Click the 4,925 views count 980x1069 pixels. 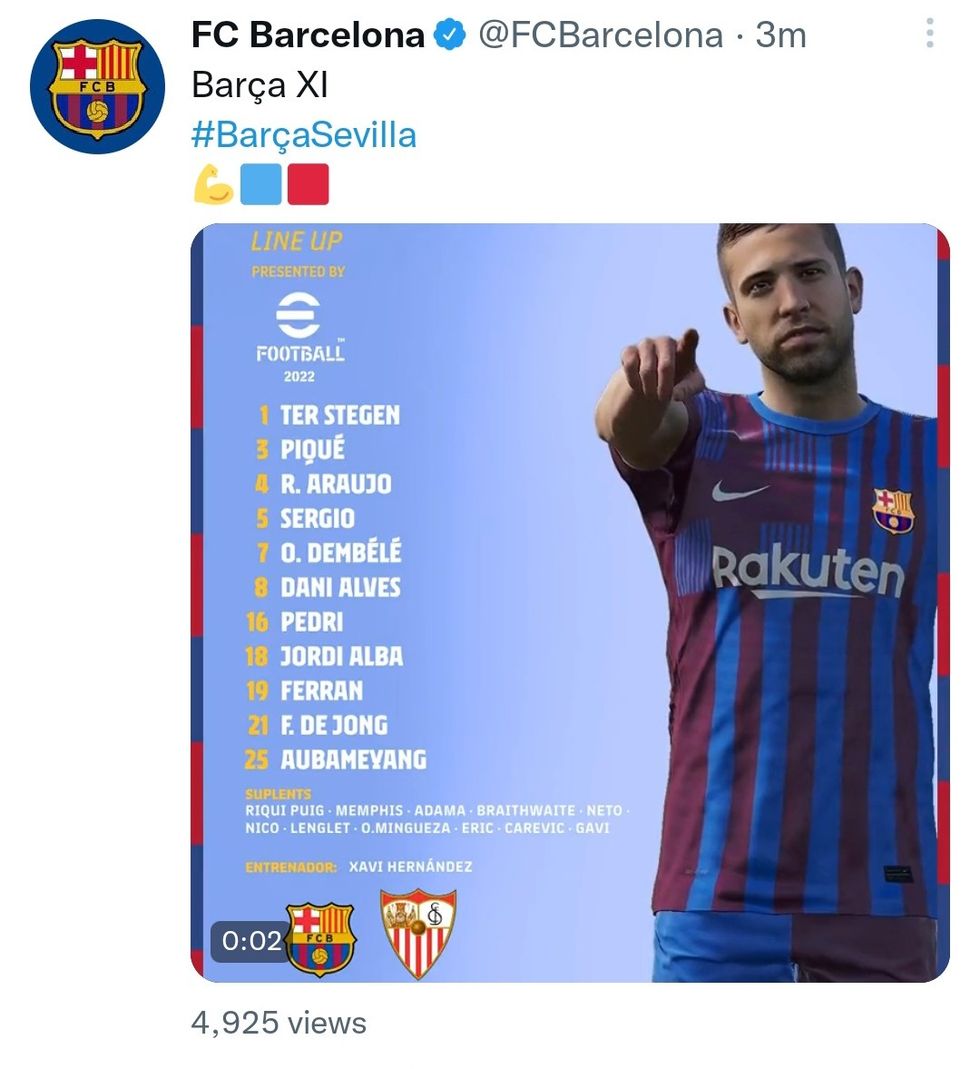click(x=279, y=1023)
